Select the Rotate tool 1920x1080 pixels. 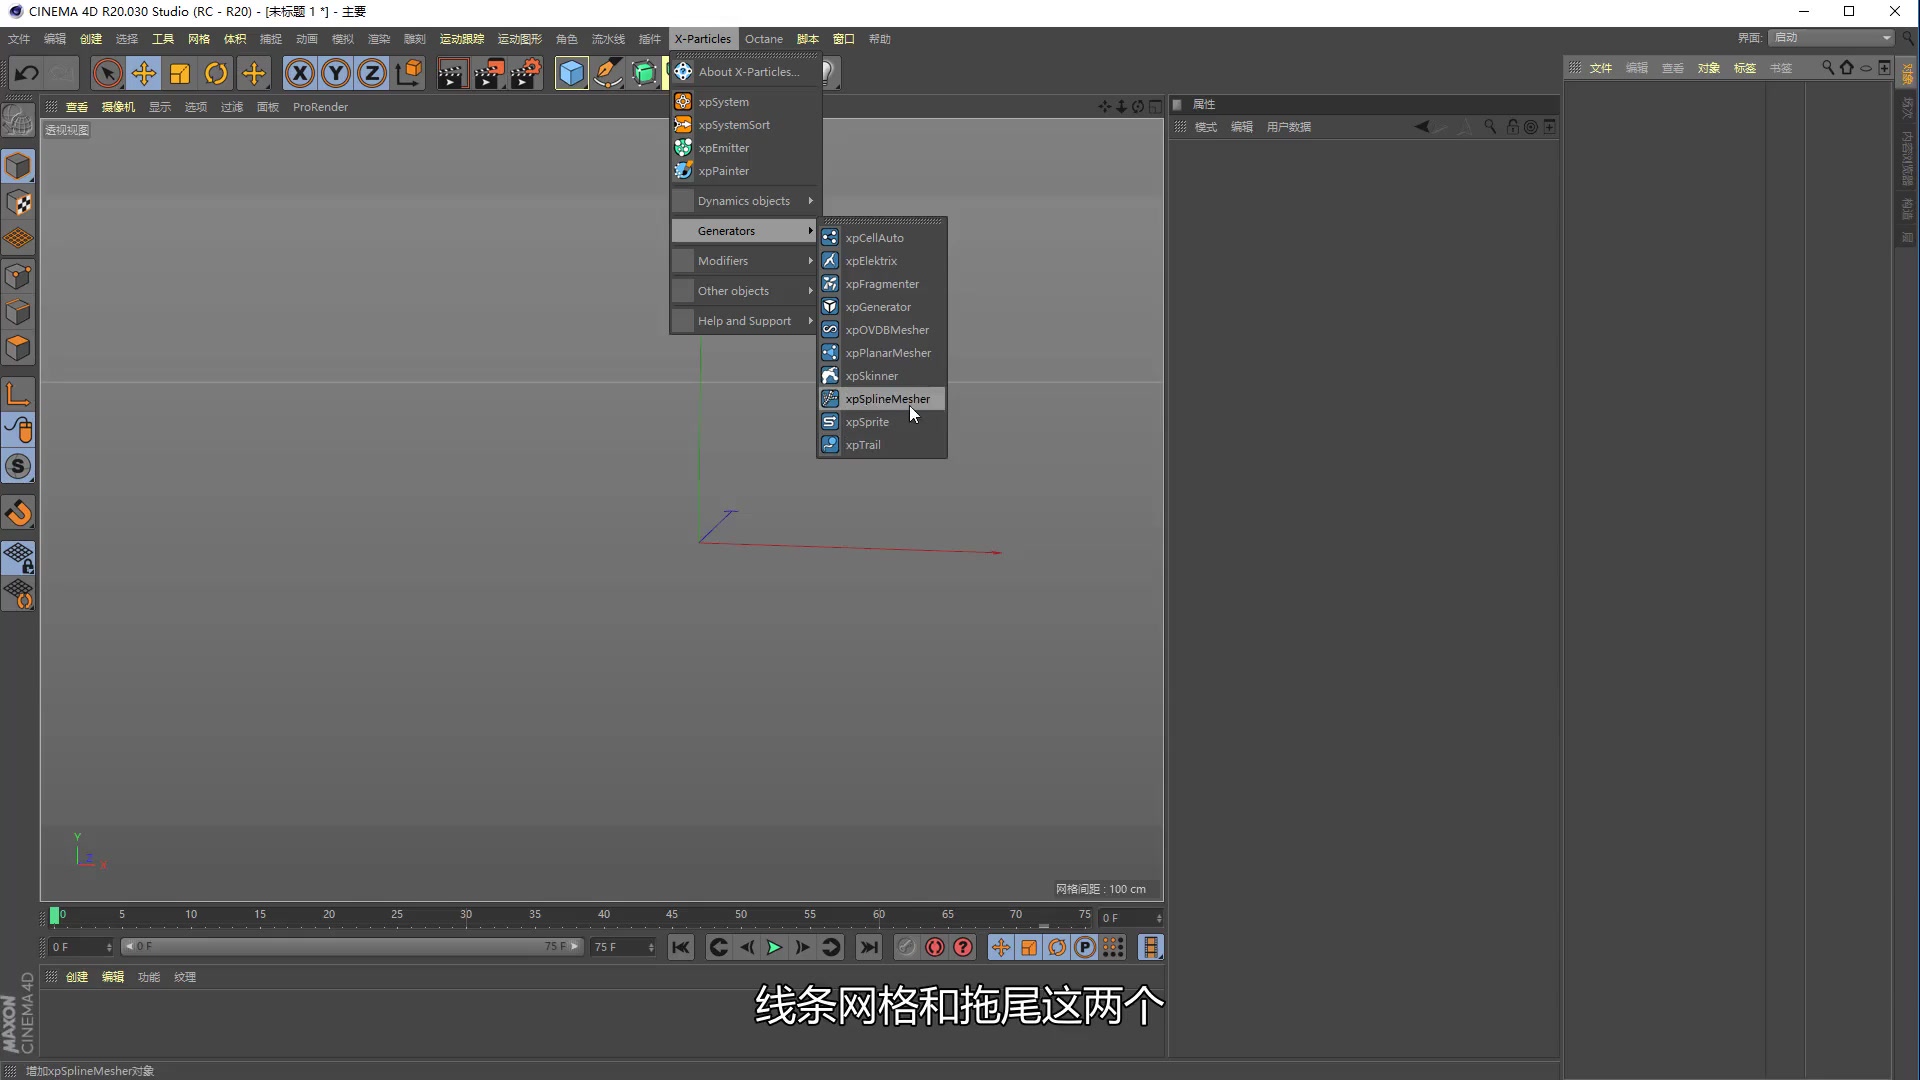215,72
